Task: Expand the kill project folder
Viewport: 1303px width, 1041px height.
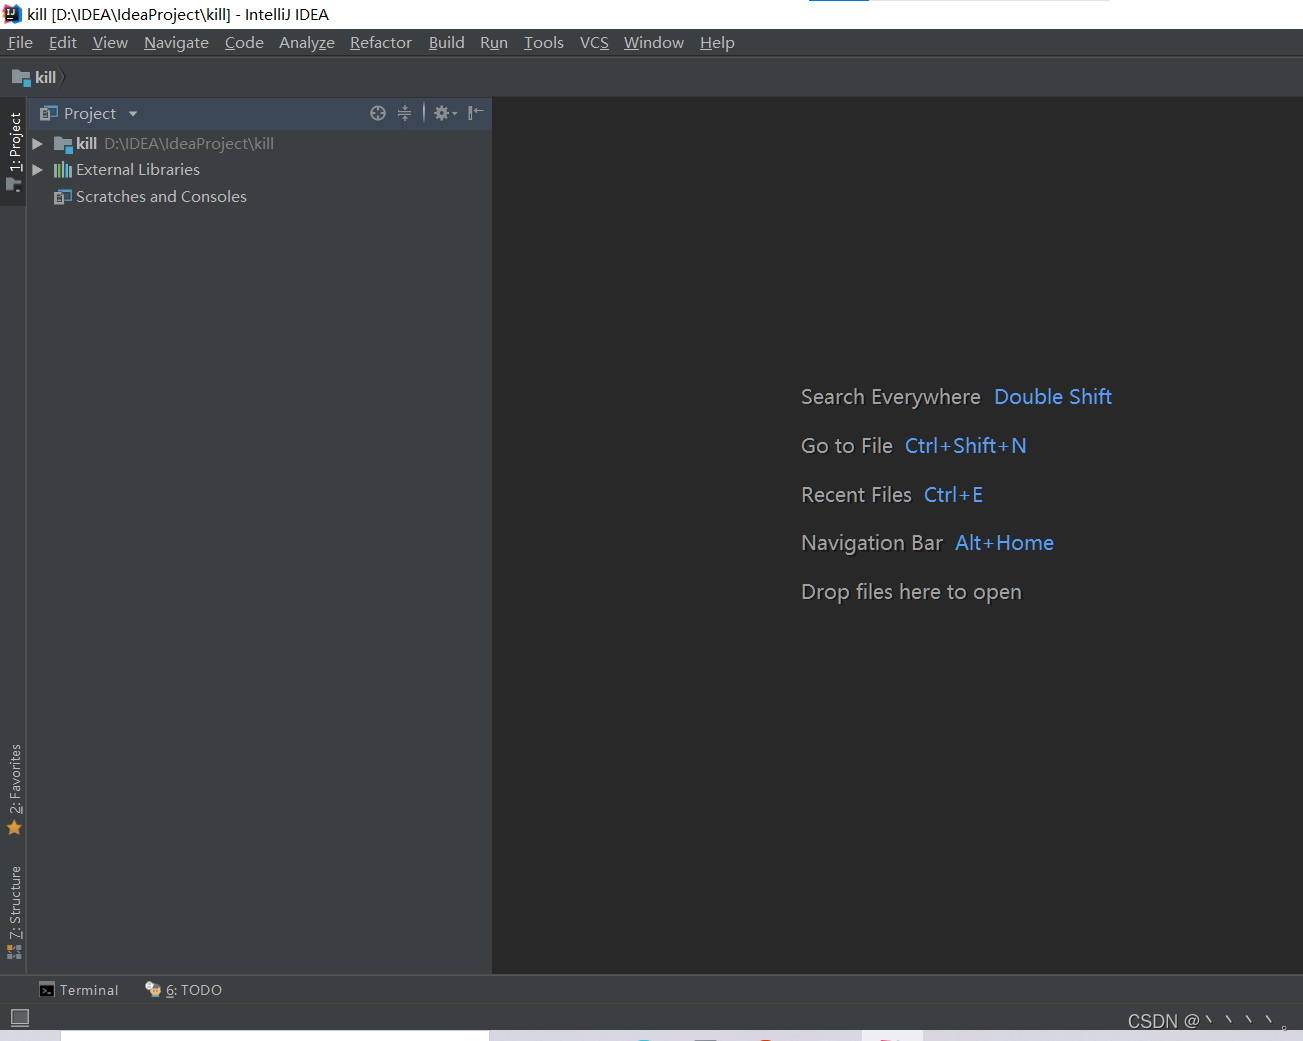Action: click(x=38, y=144)
